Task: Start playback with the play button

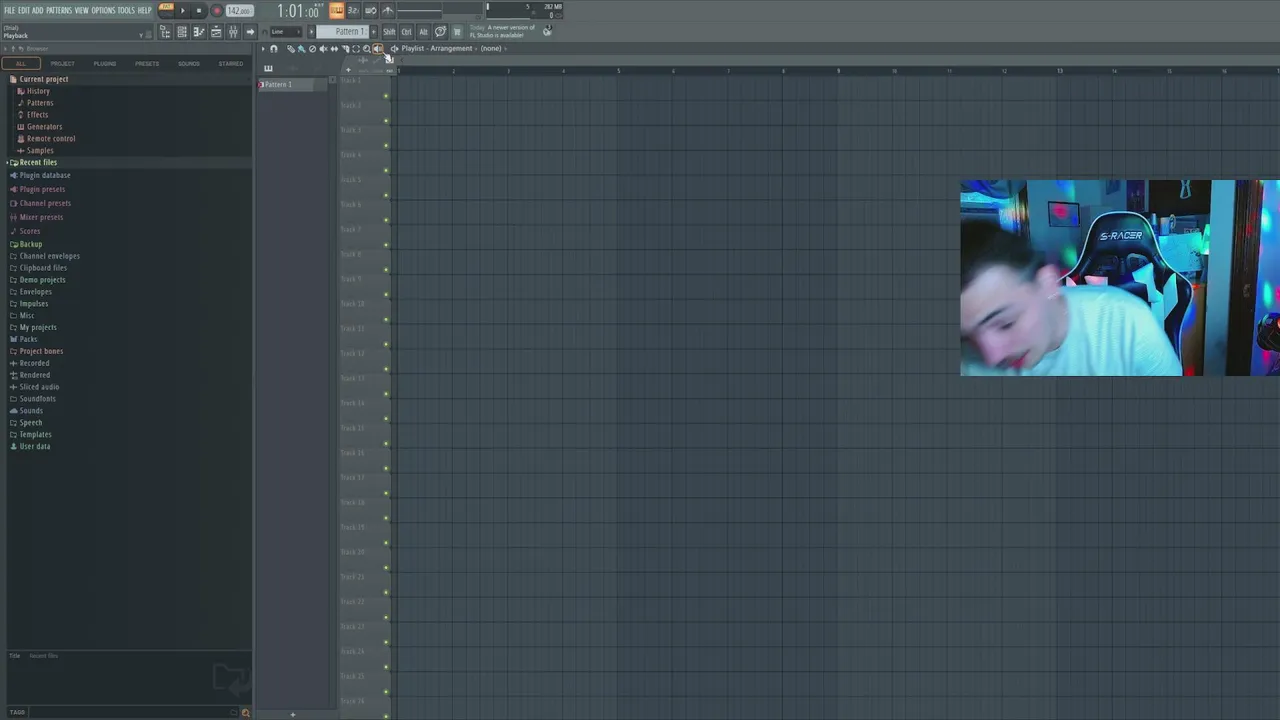Action: click(x=182, y=10)
